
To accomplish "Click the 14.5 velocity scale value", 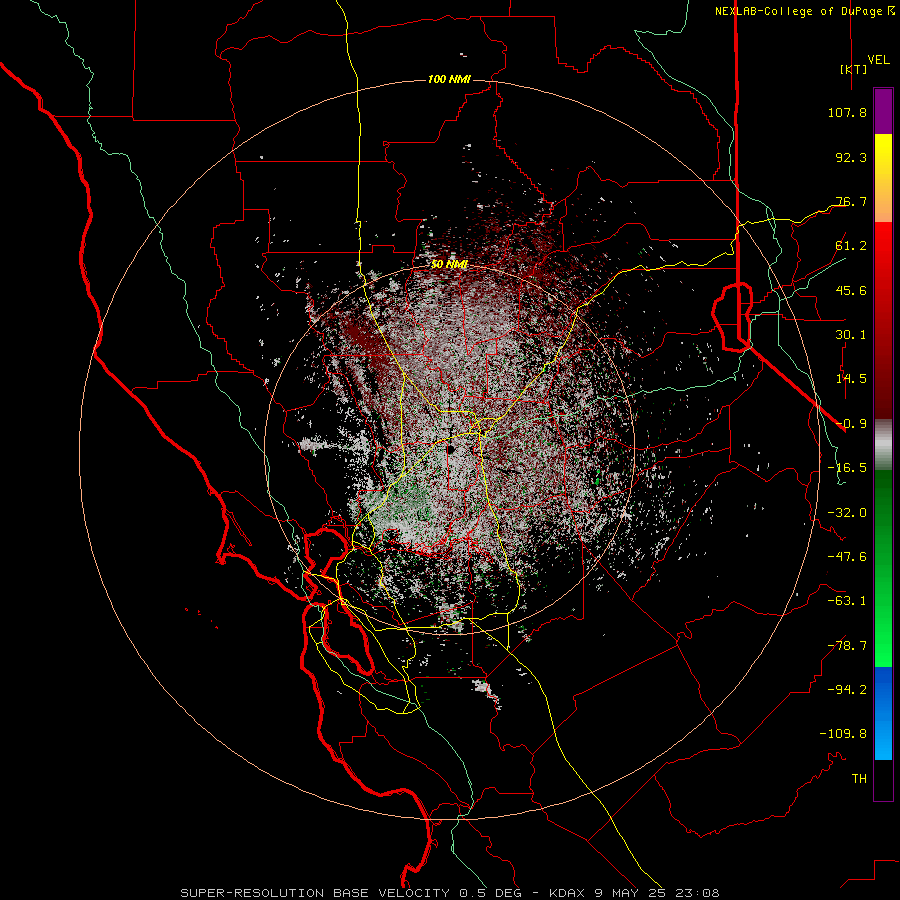I will pos(851,379).
